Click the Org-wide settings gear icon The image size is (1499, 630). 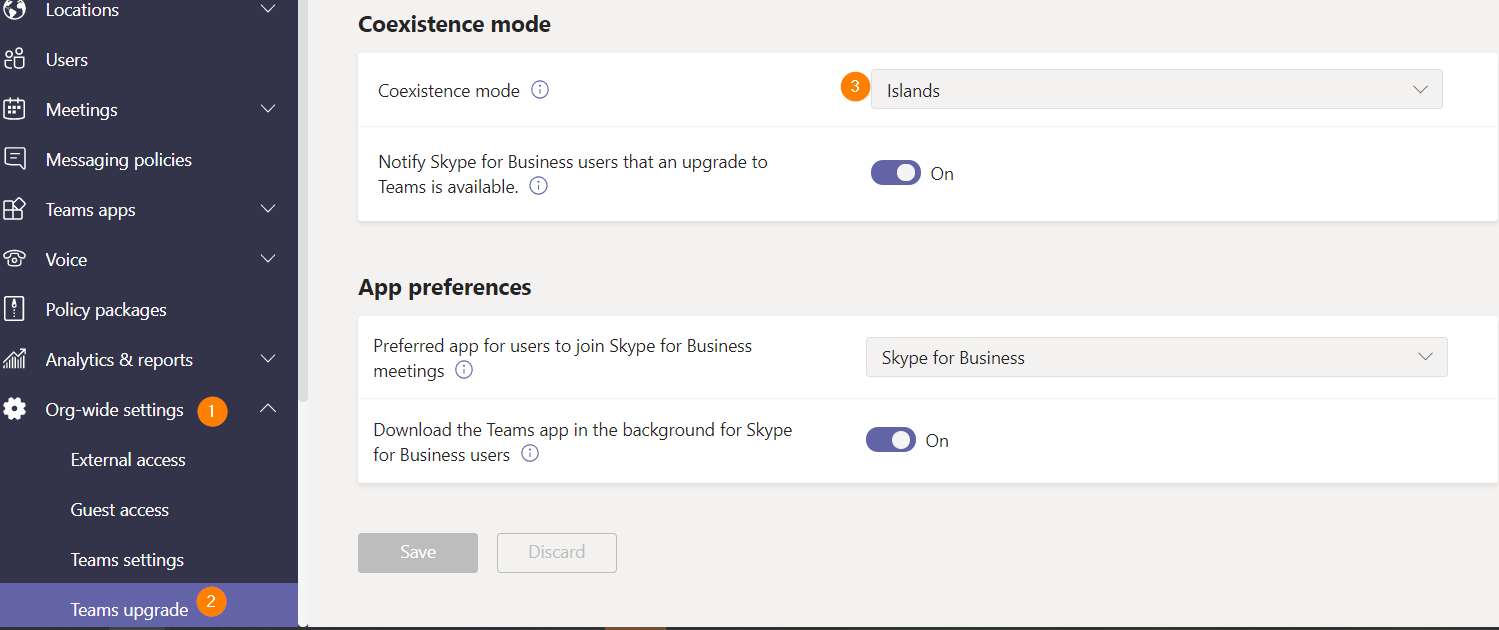pos(14,409)
